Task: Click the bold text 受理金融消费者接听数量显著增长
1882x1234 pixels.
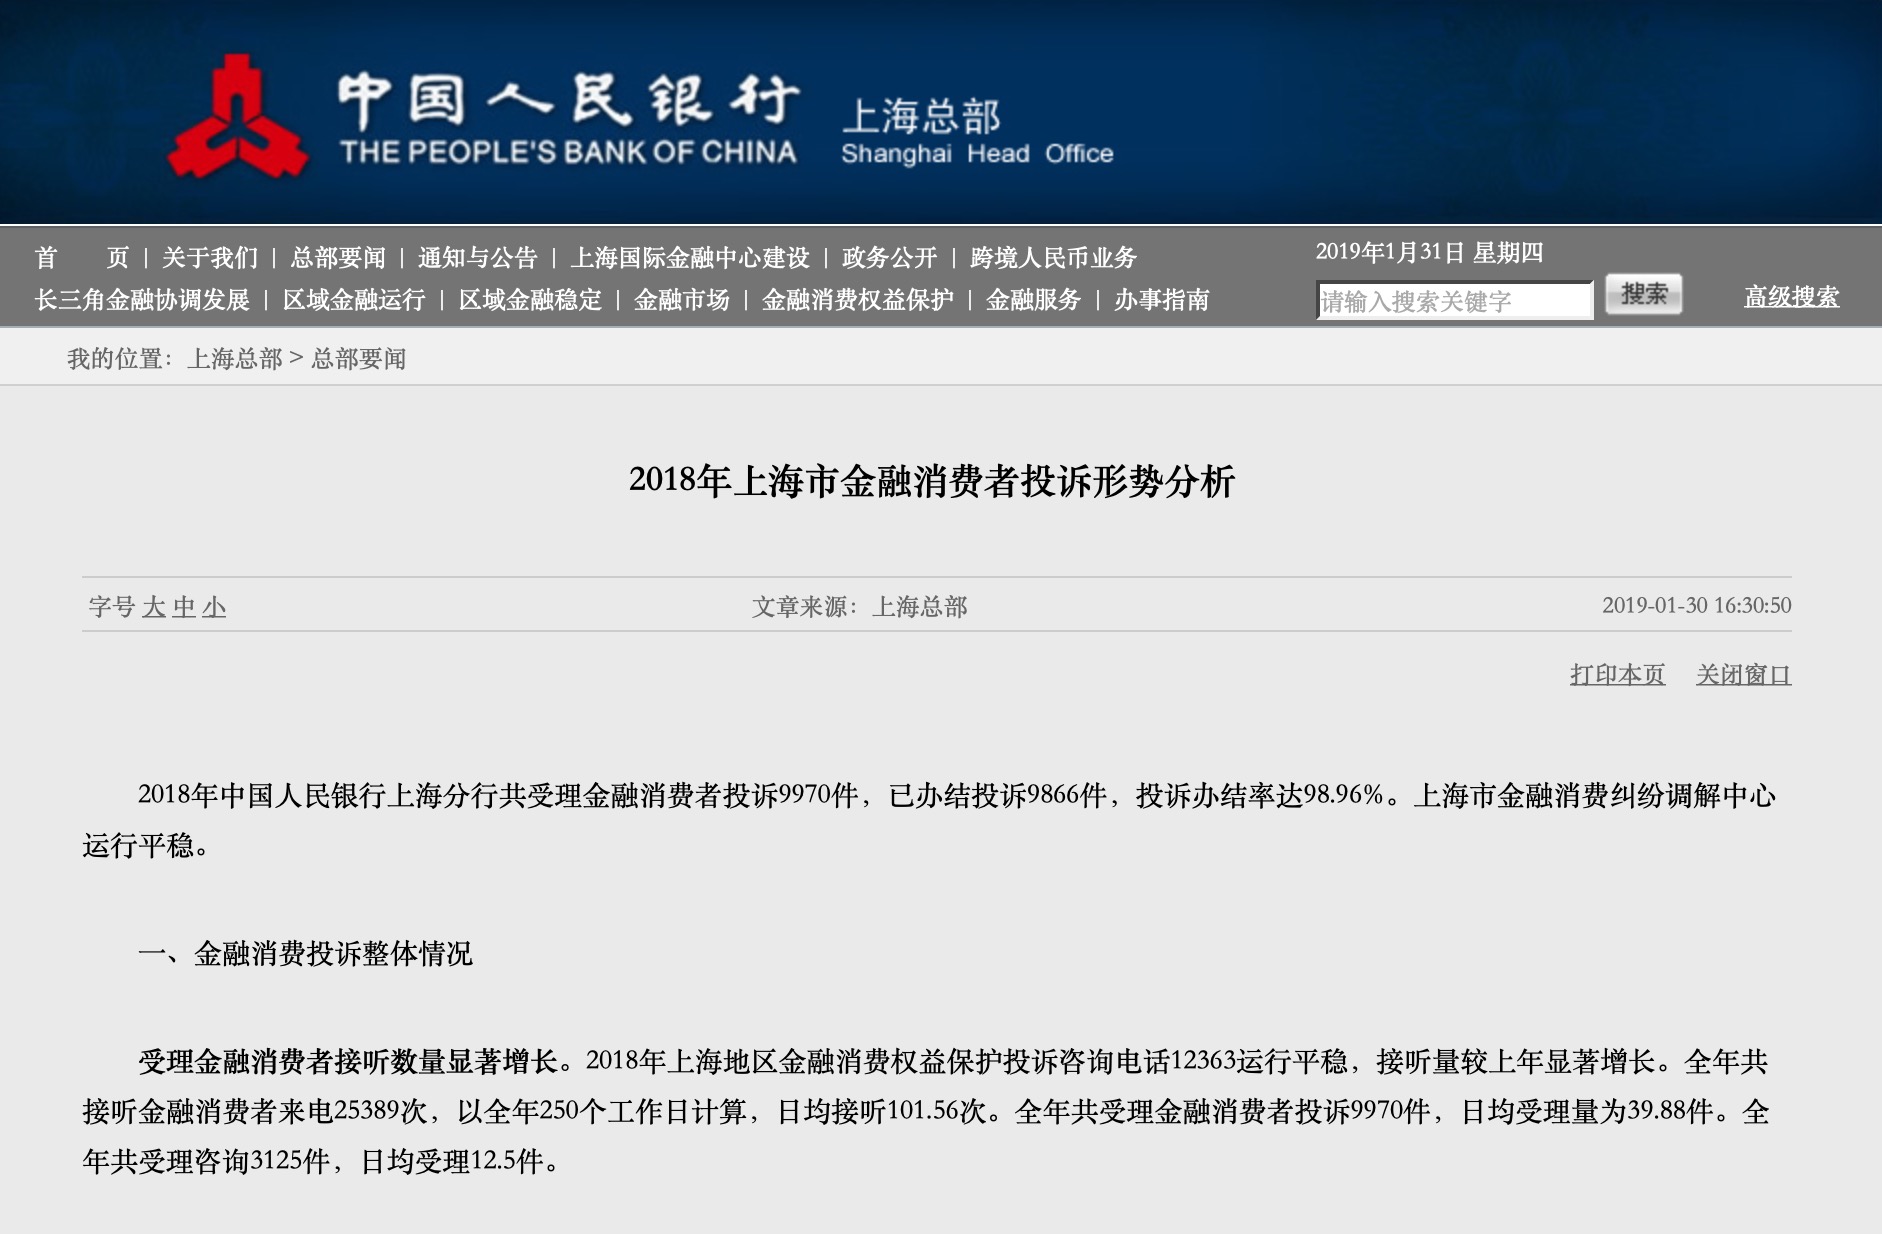Action: coord(347,1061)
